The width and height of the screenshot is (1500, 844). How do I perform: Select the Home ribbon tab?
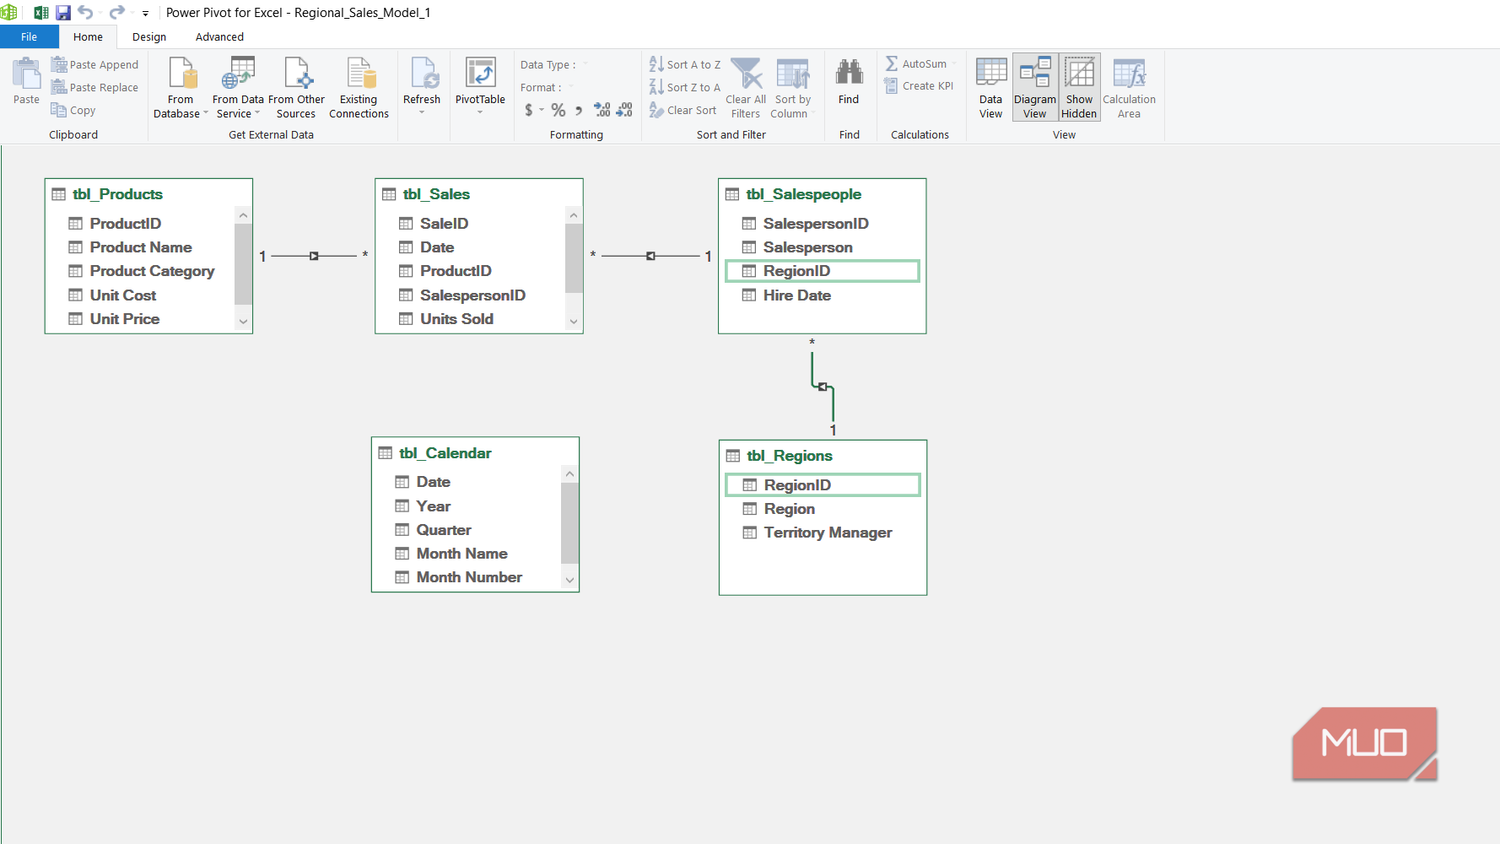[88, 37]
